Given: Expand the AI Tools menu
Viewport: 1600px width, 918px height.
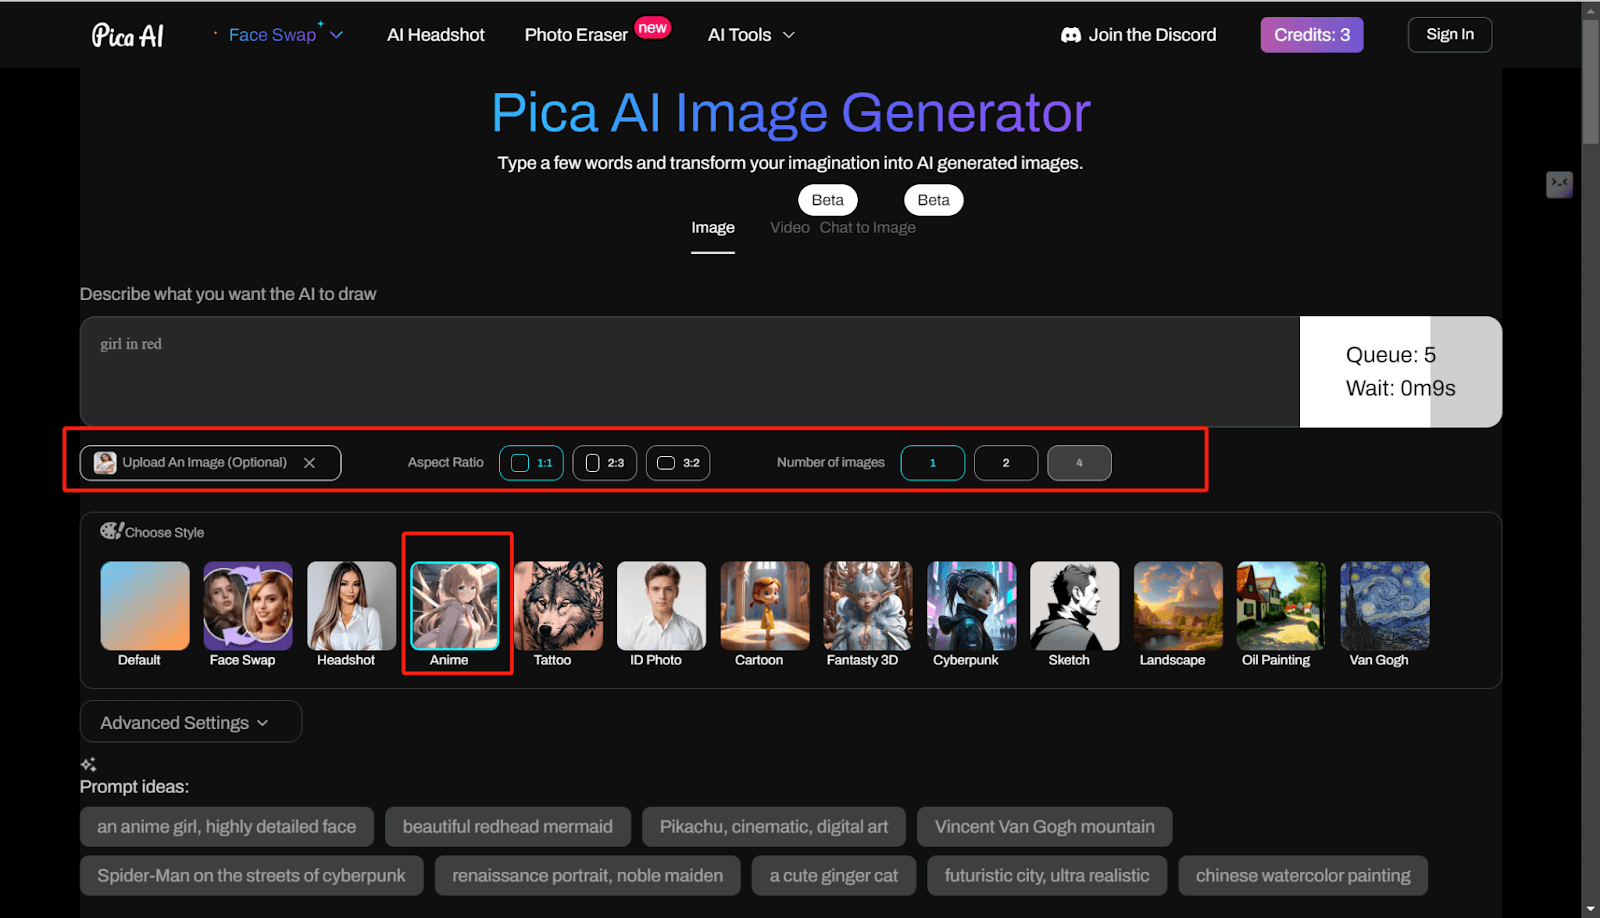Looking at the screenshot, I should 751,35.
